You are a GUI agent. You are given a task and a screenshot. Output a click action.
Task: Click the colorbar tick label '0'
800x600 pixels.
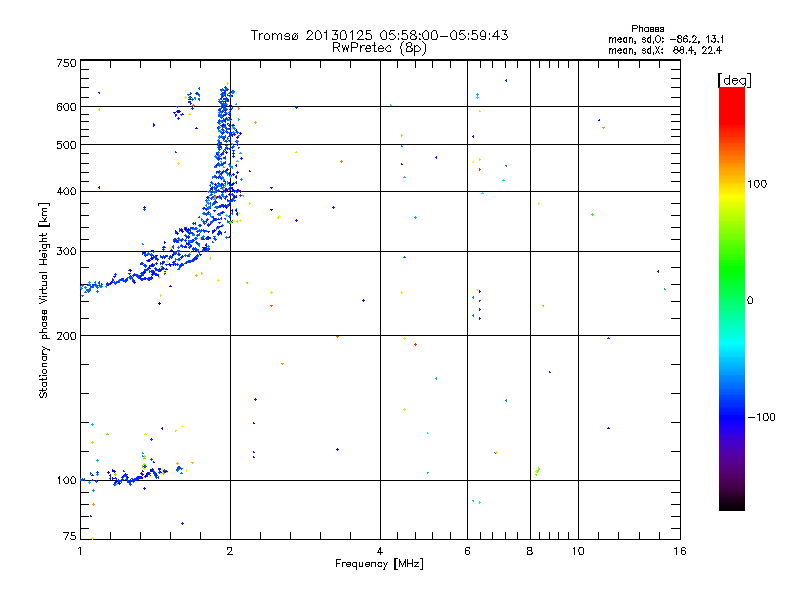click(750, 301)
